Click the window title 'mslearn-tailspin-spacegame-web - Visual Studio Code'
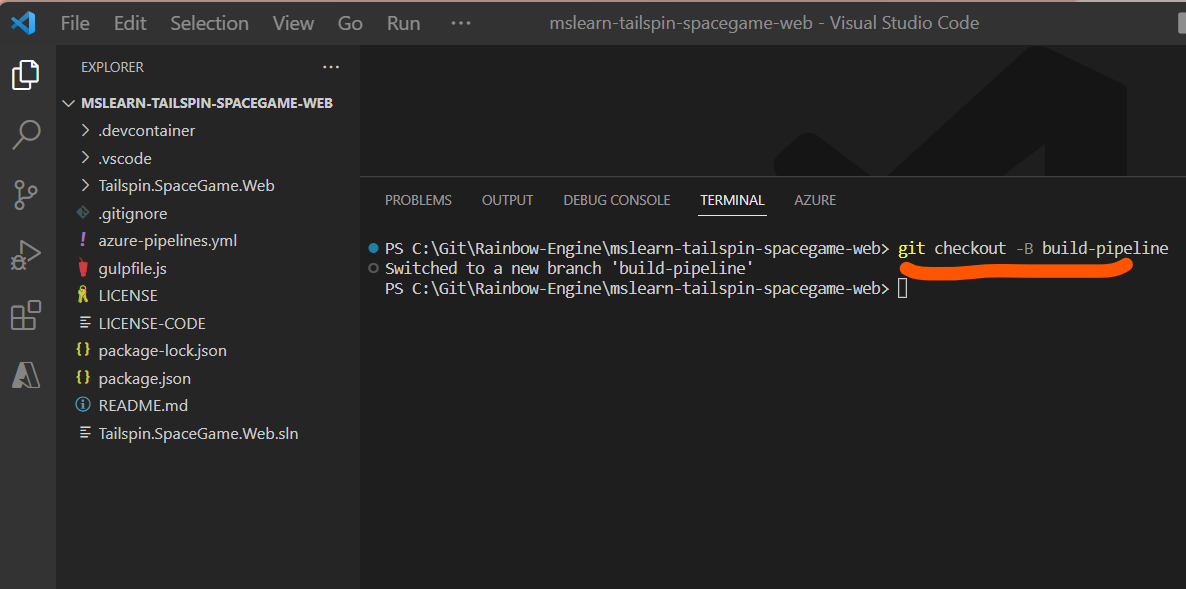 point(764,23)
